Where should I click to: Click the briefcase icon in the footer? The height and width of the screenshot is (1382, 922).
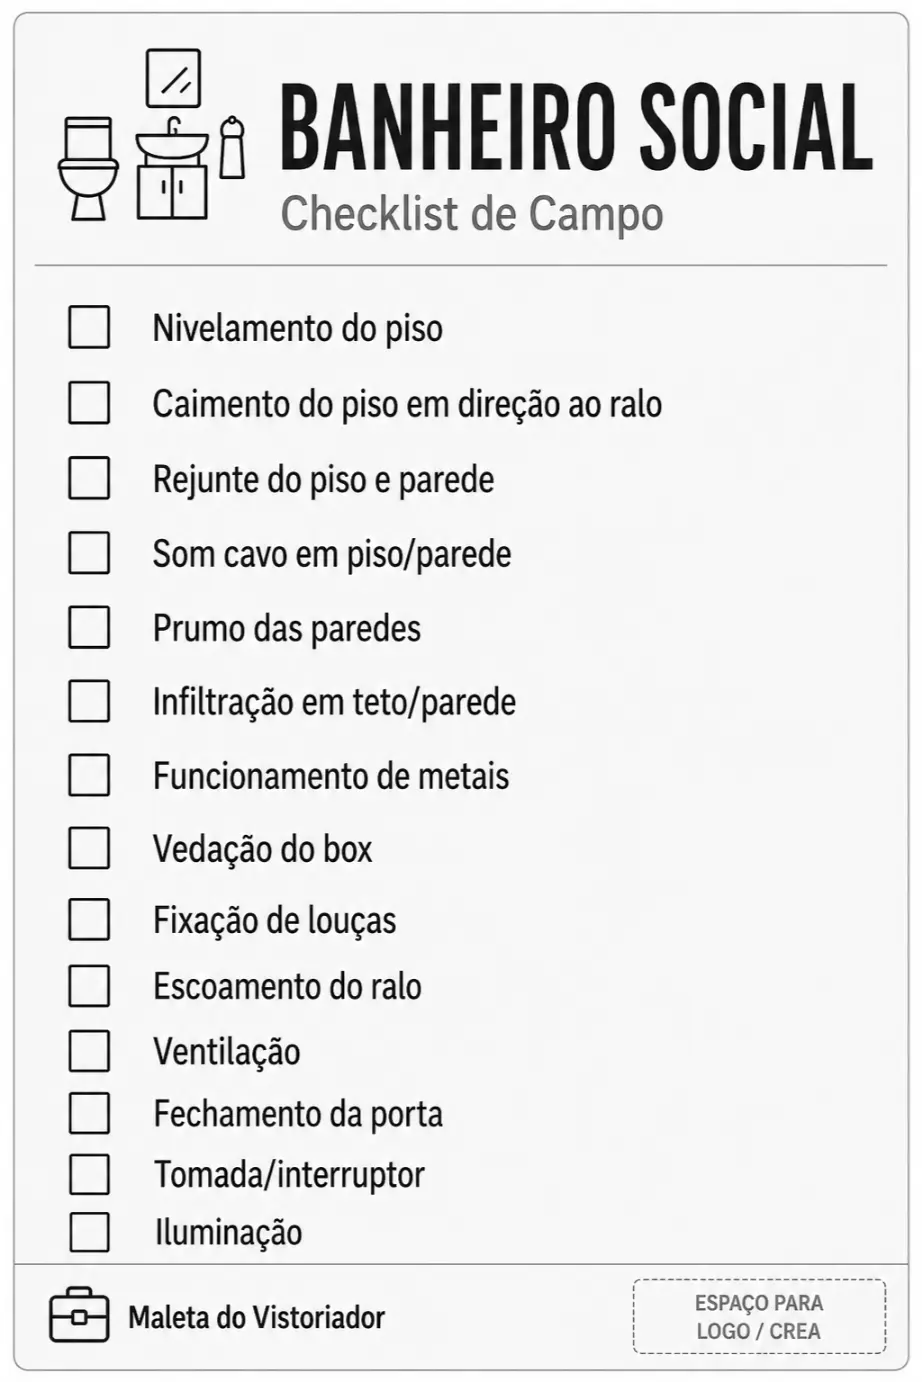79,1314
